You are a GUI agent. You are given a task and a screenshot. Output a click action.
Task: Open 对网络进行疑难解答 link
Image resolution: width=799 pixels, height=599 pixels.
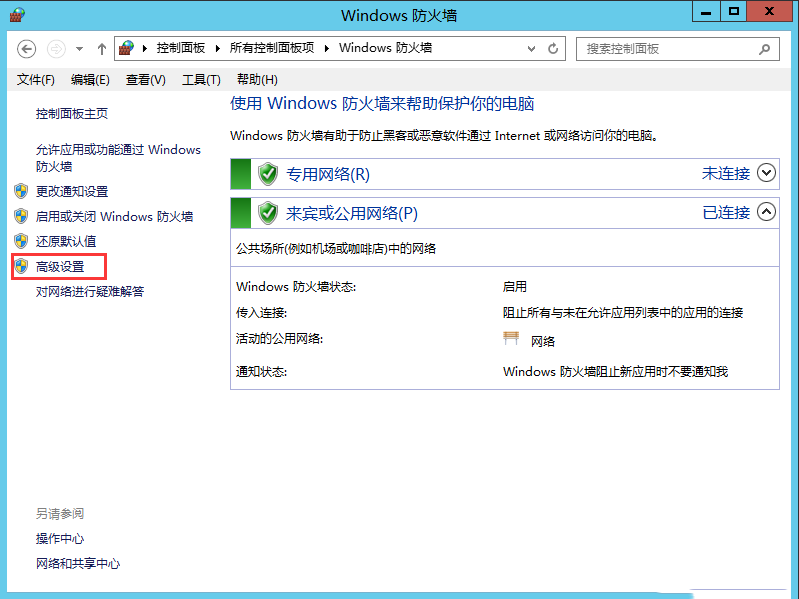point(90,291)
